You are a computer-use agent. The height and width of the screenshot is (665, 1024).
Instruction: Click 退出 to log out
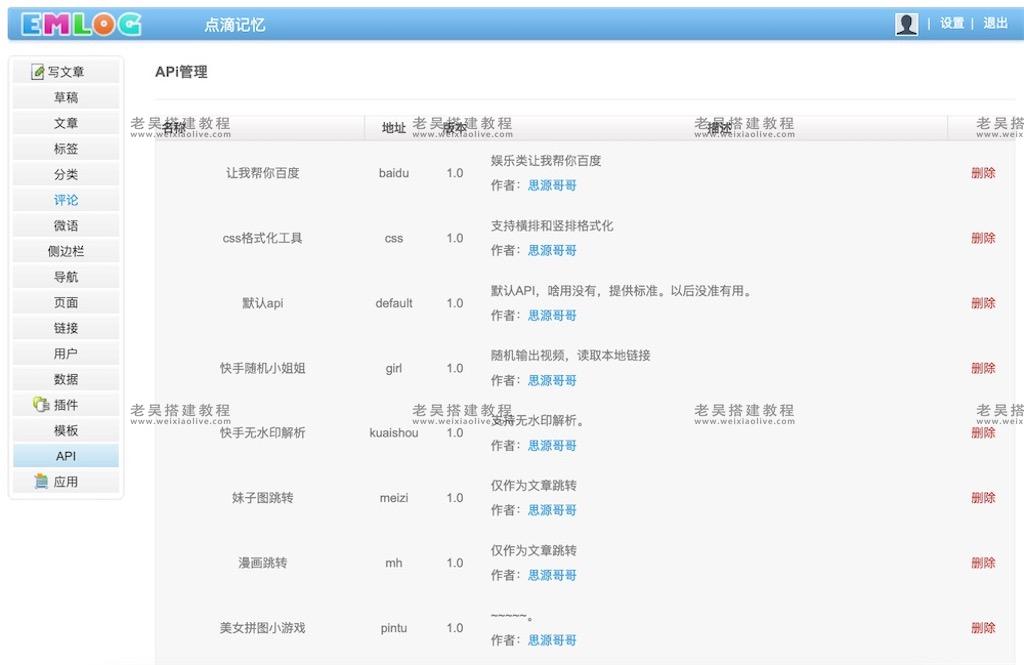click(995, 22)
